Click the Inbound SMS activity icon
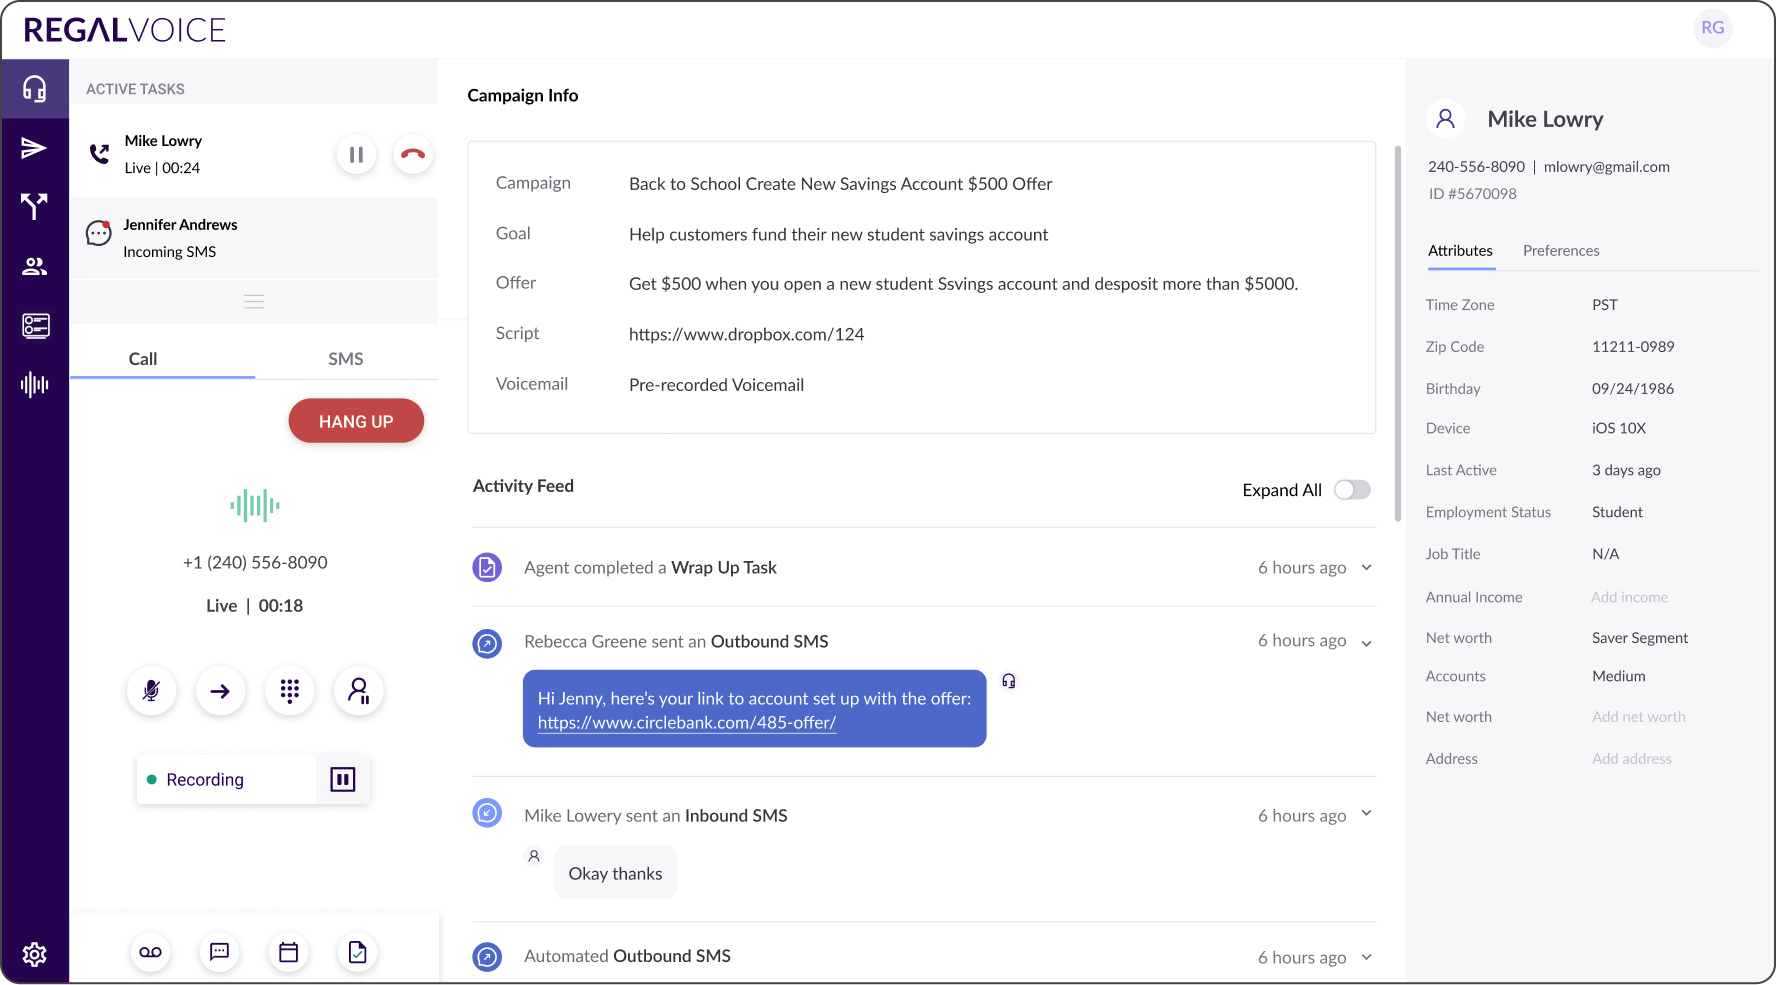1776x985 pixels. [x=487, y=813]
